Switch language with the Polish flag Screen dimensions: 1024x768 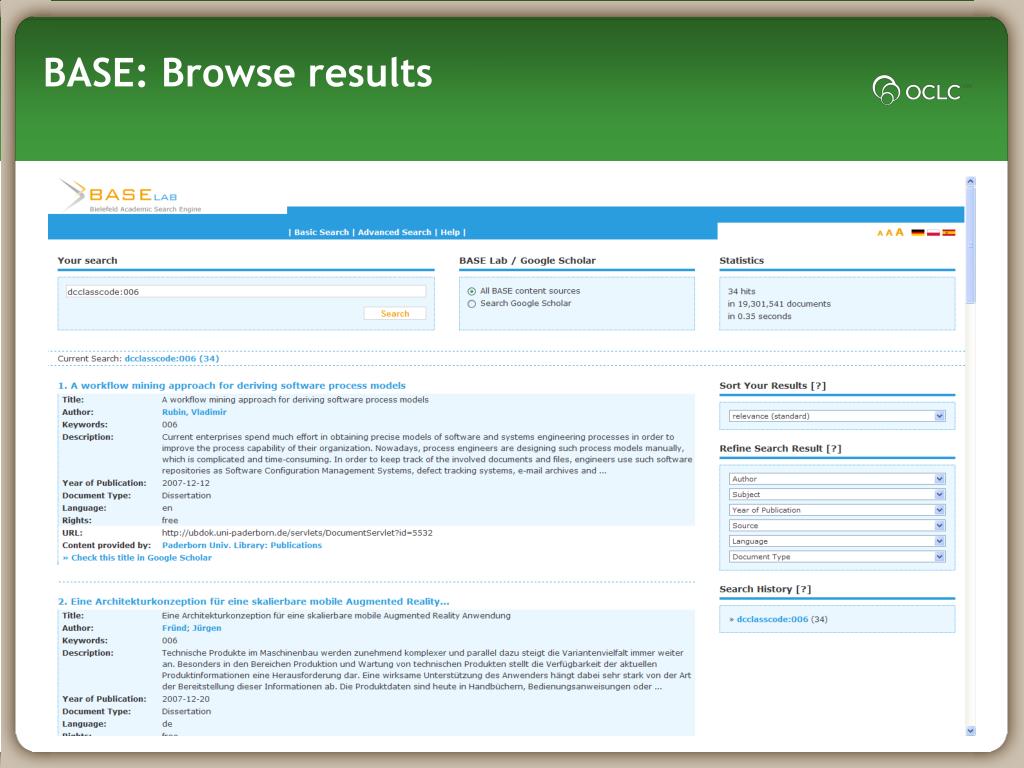[933, 232]
